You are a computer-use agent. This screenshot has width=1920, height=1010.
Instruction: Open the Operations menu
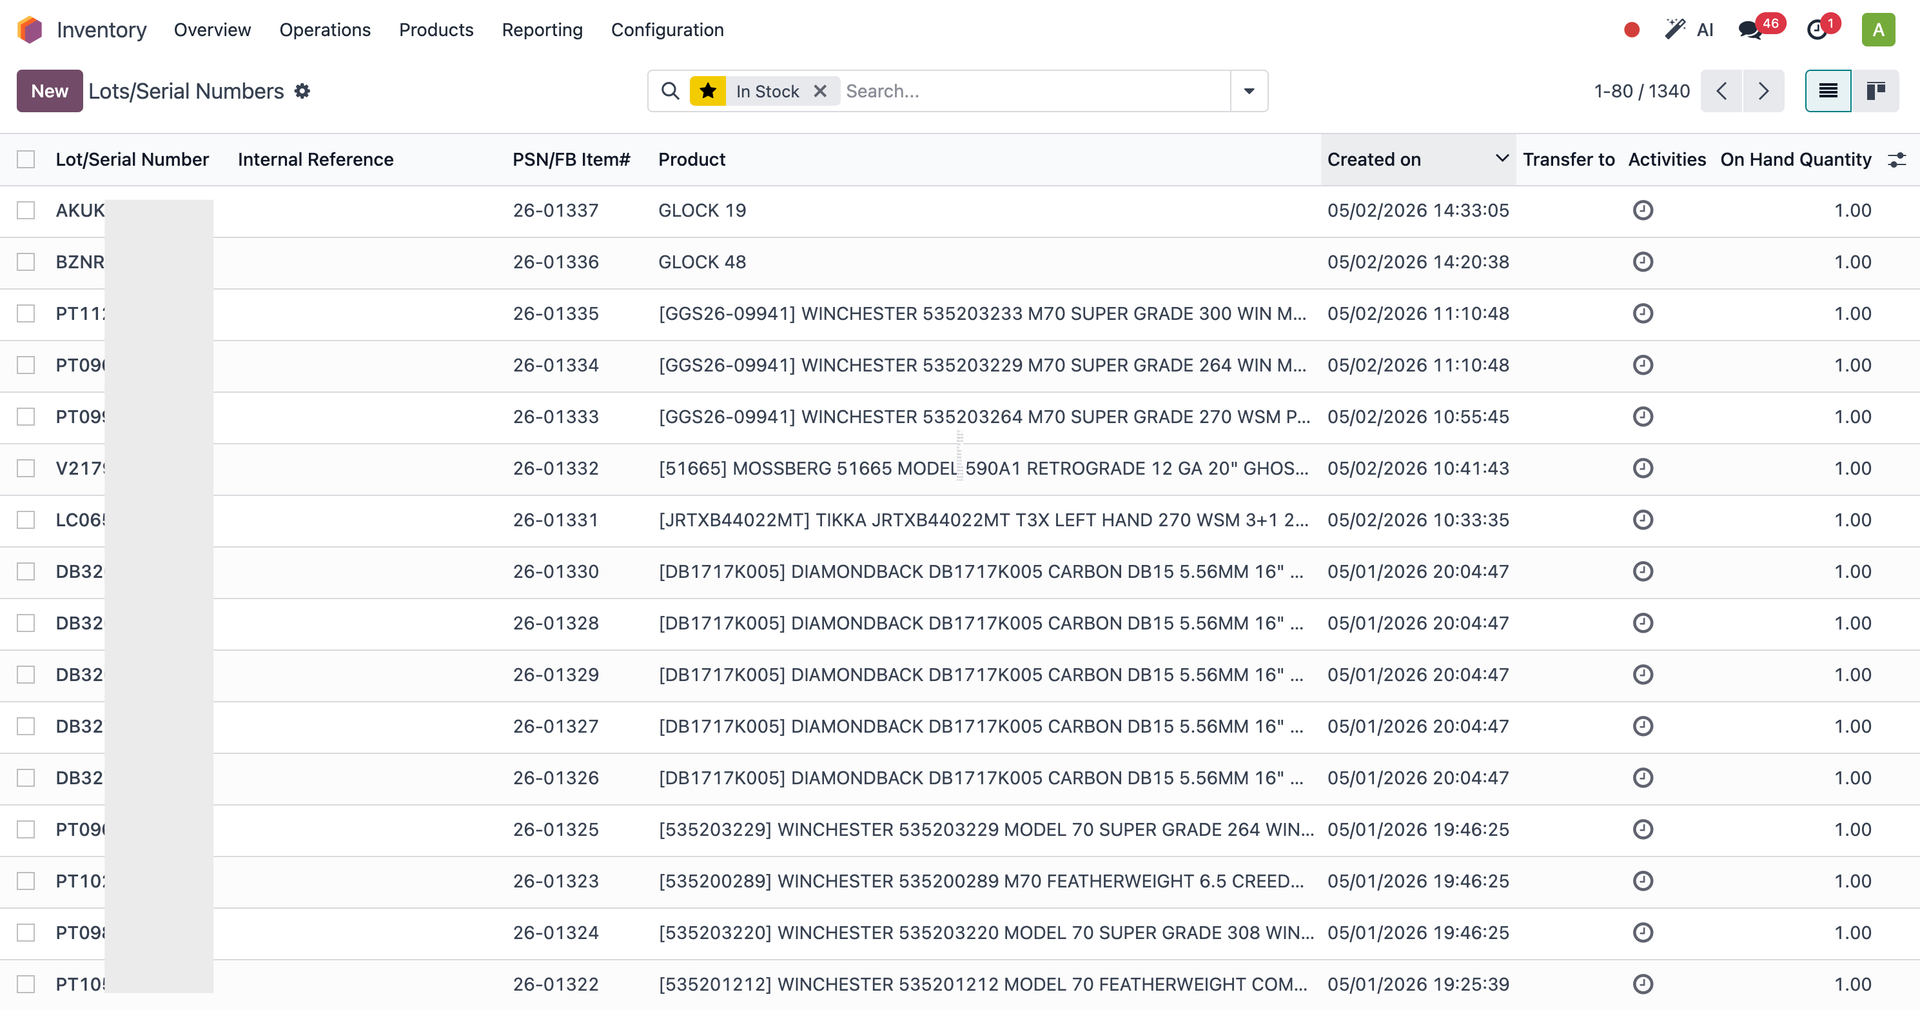(325, 30)
